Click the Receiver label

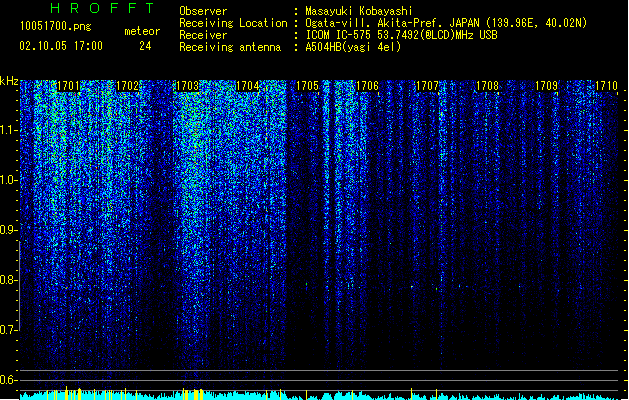[203, 35]
